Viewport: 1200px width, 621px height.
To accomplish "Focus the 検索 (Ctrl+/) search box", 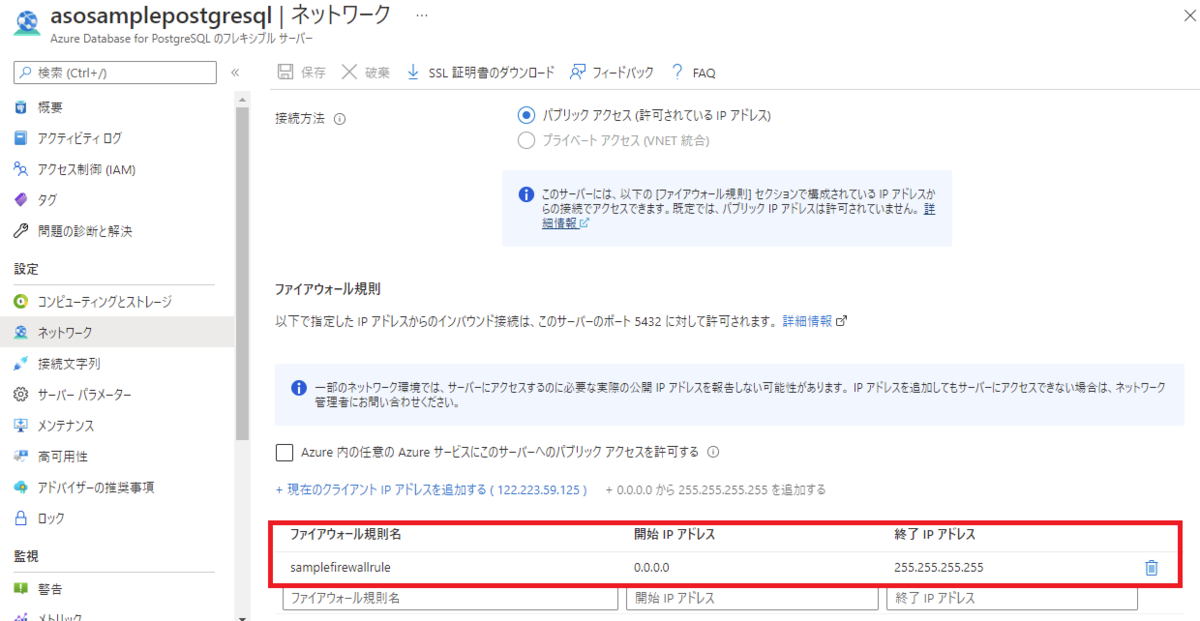I will (x=114, y=72).
